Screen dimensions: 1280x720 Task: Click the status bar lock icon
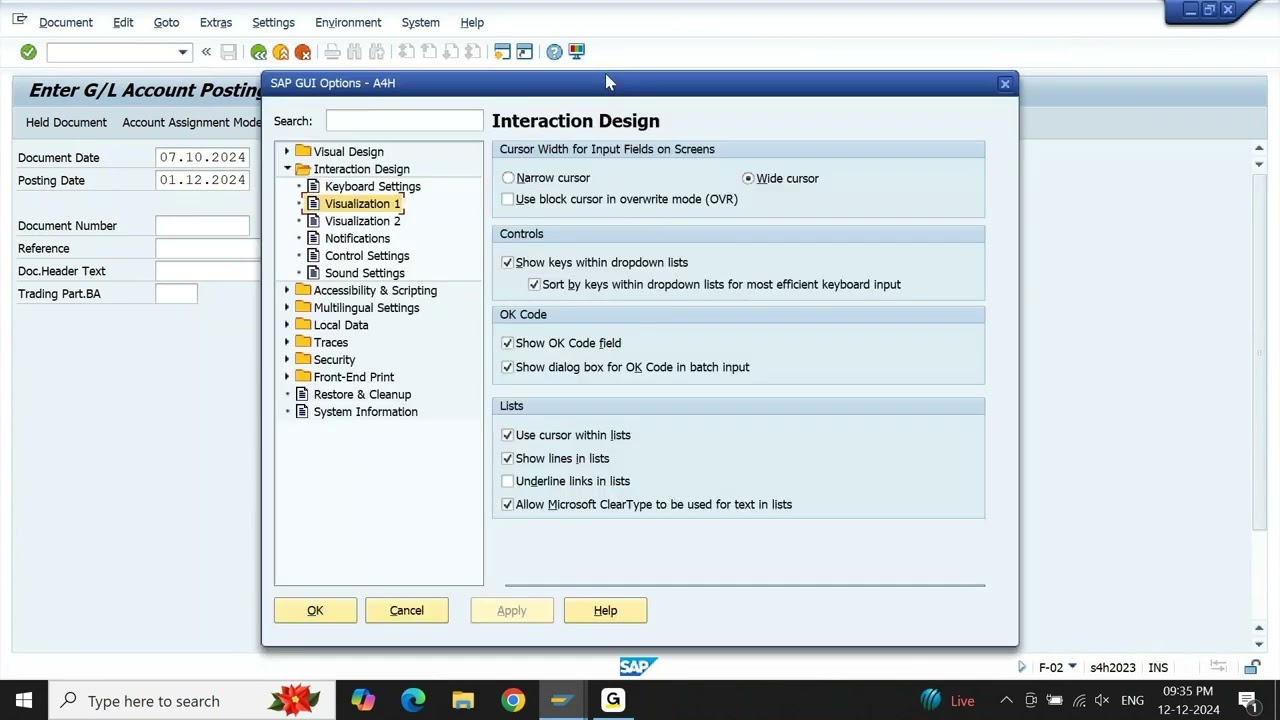click(1252, 667)
